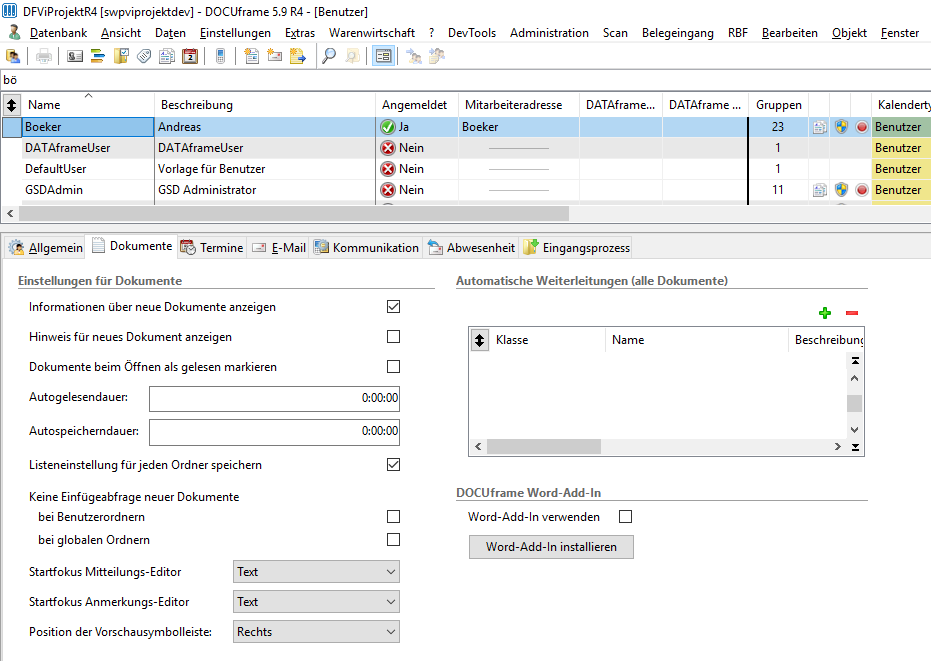
Task: Click the green and orange stacked bars toolbar icon
Action: click(x=98, y=56)
